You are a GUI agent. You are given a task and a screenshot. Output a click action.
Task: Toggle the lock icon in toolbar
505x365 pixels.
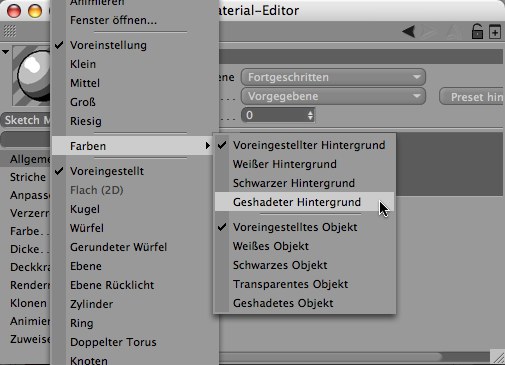coord(477,32)
